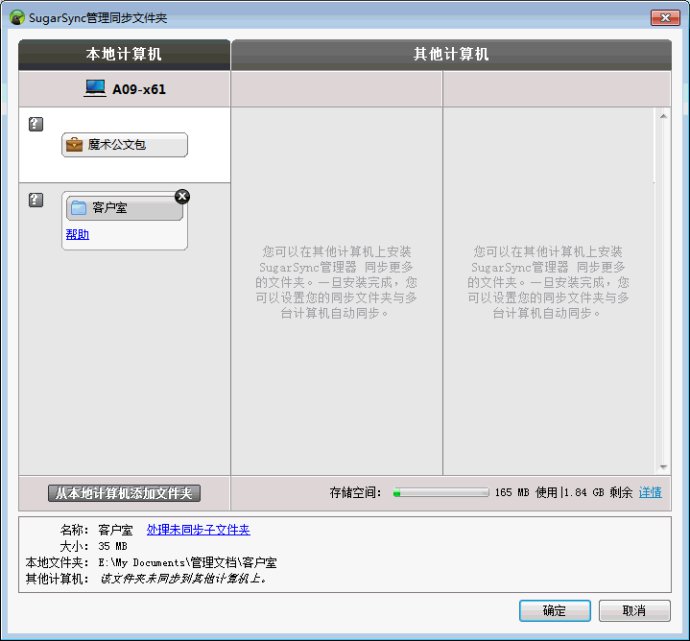Close the SugarSync window
Viewport: 690px width, 641px height.
tap(665, 18)
